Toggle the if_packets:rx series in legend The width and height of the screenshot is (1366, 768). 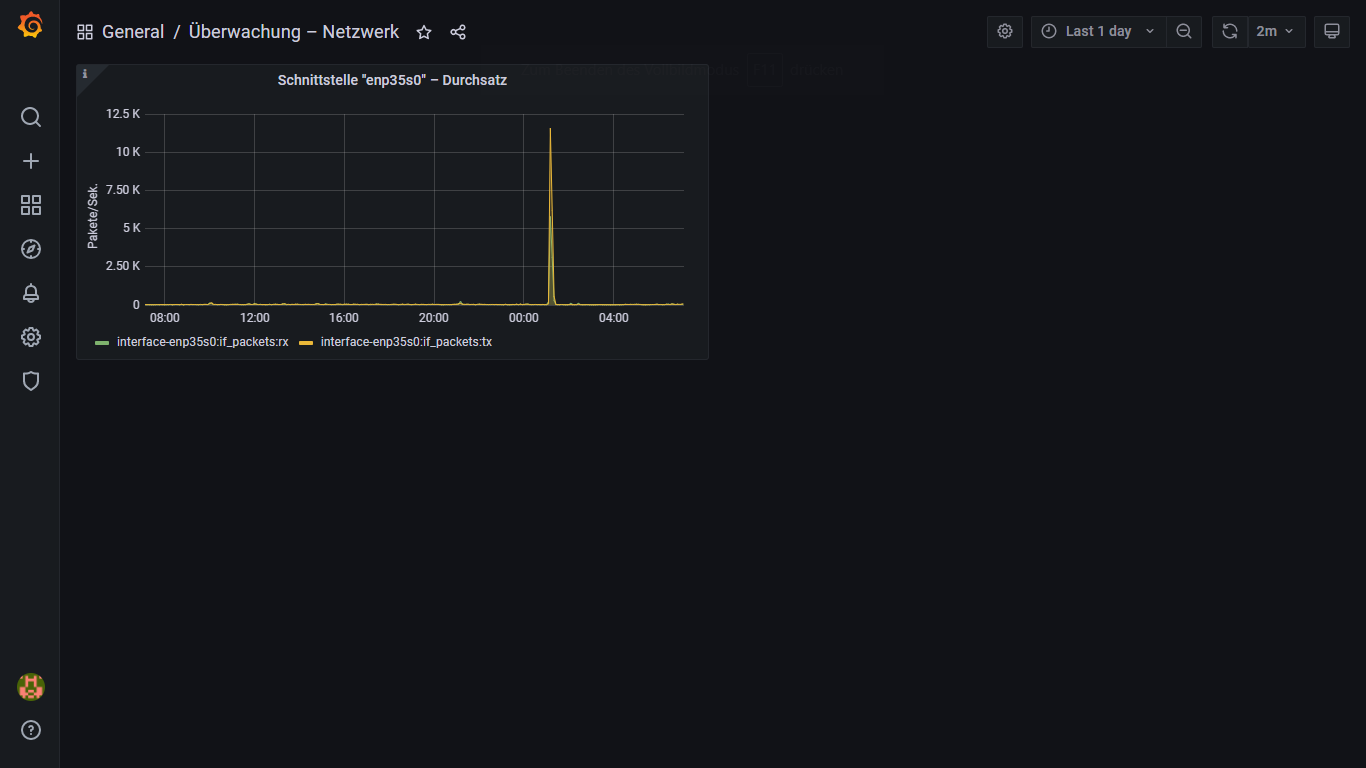tap(202, 342)
